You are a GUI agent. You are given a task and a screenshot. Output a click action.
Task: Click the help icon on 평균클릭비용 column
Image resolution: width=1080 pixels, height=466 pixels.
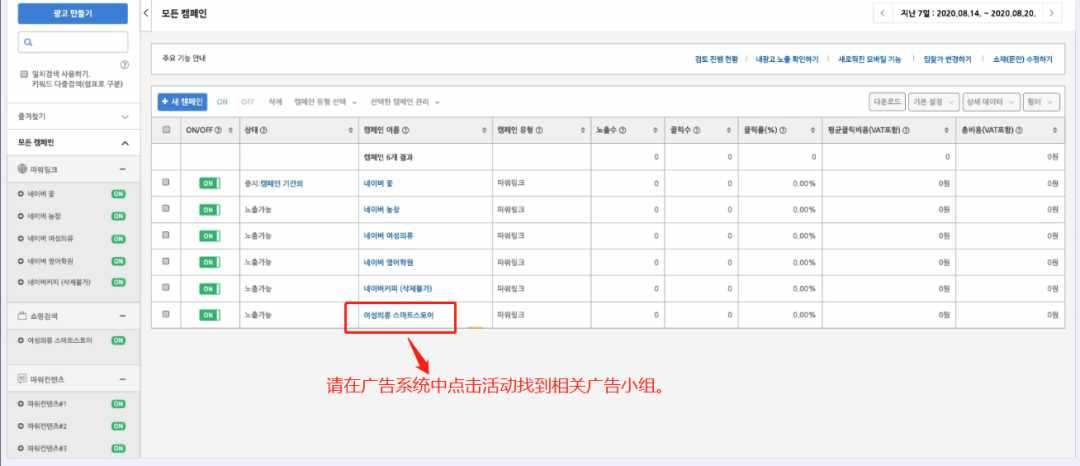905,130
